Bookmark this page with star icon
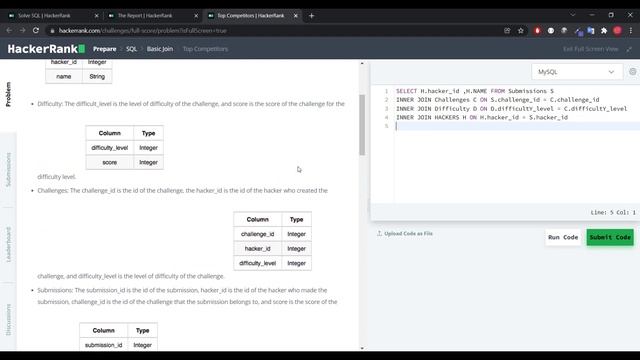The image size is (640, 360). tap(521, 31)
